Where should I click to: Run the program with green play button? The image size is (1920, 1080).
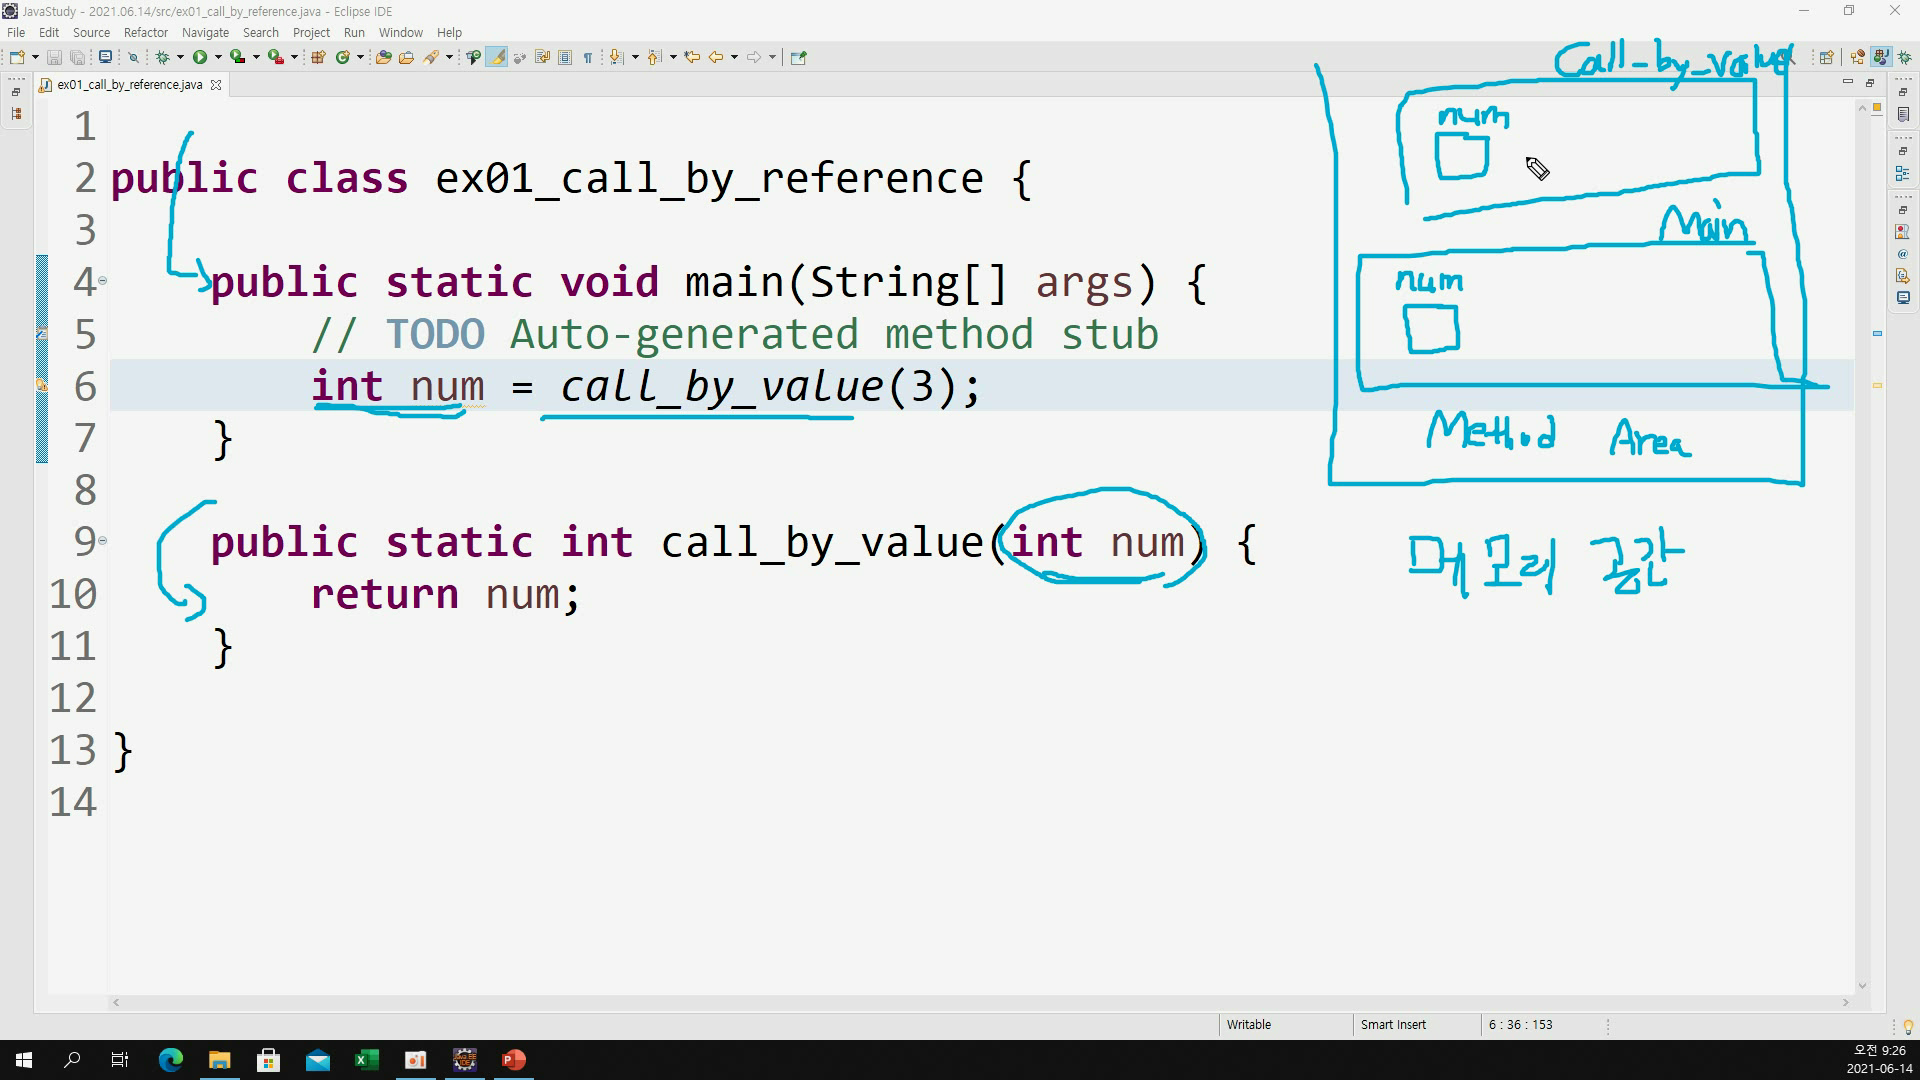[x=200, y=57]
